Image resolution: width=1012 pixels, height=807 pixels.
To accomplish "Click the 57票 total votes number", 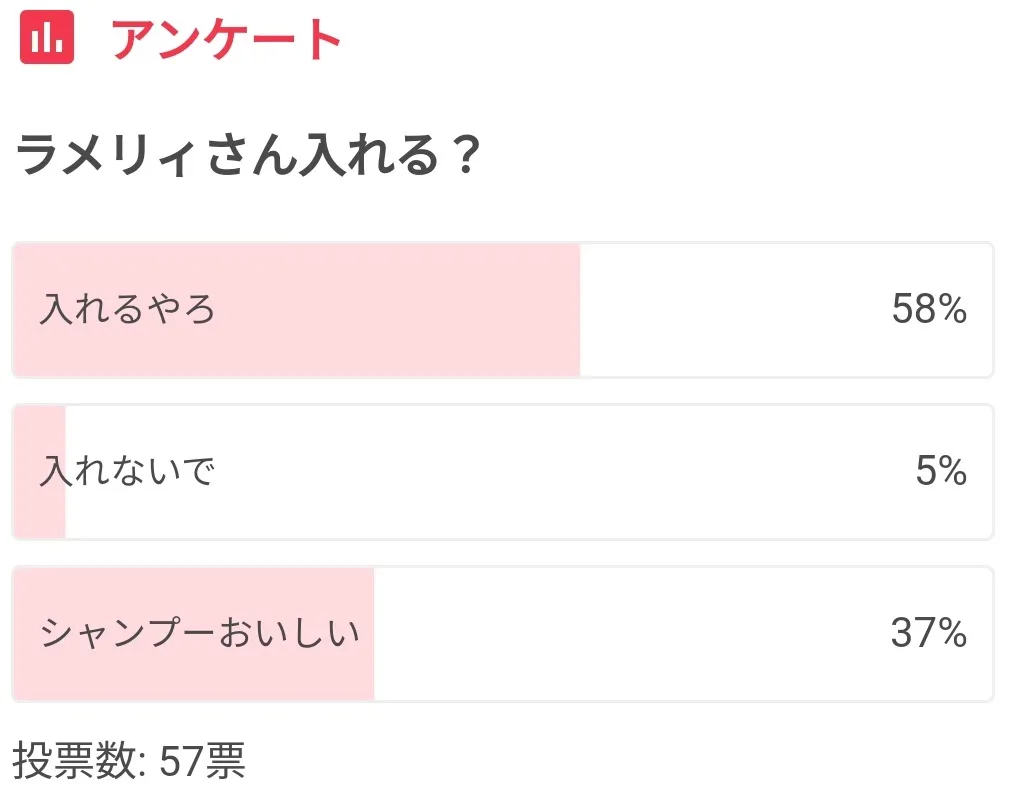I will tap(201, 762).
